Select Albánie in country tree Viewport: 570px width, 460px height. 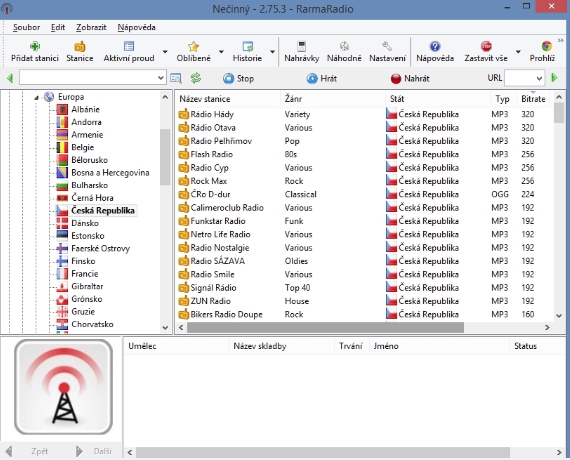tap(85, 109)
